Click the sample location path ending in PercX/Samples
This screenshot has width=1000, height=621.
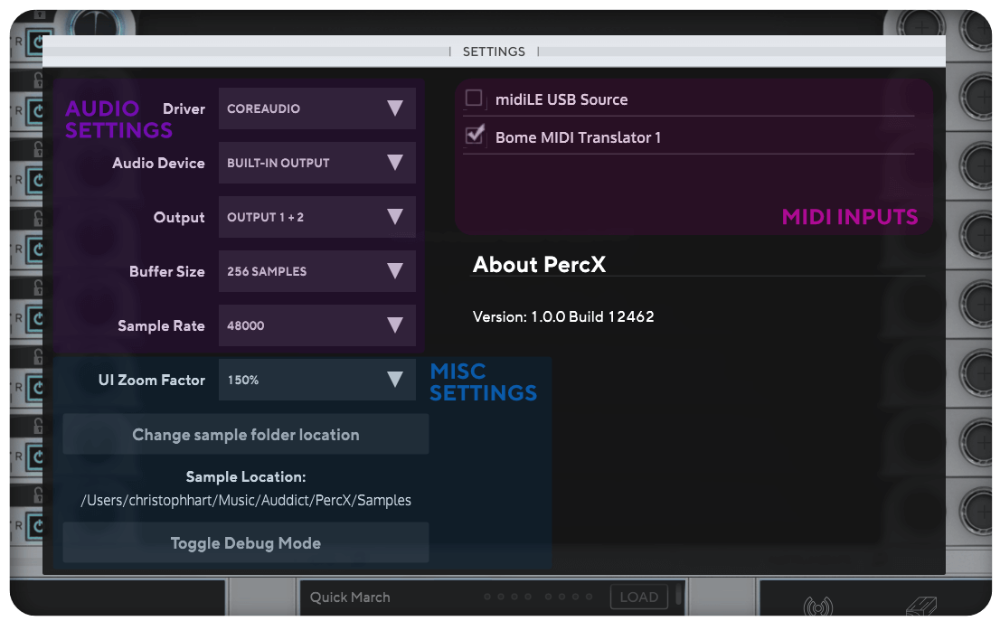pyautogui.click(x=246, y=500)
